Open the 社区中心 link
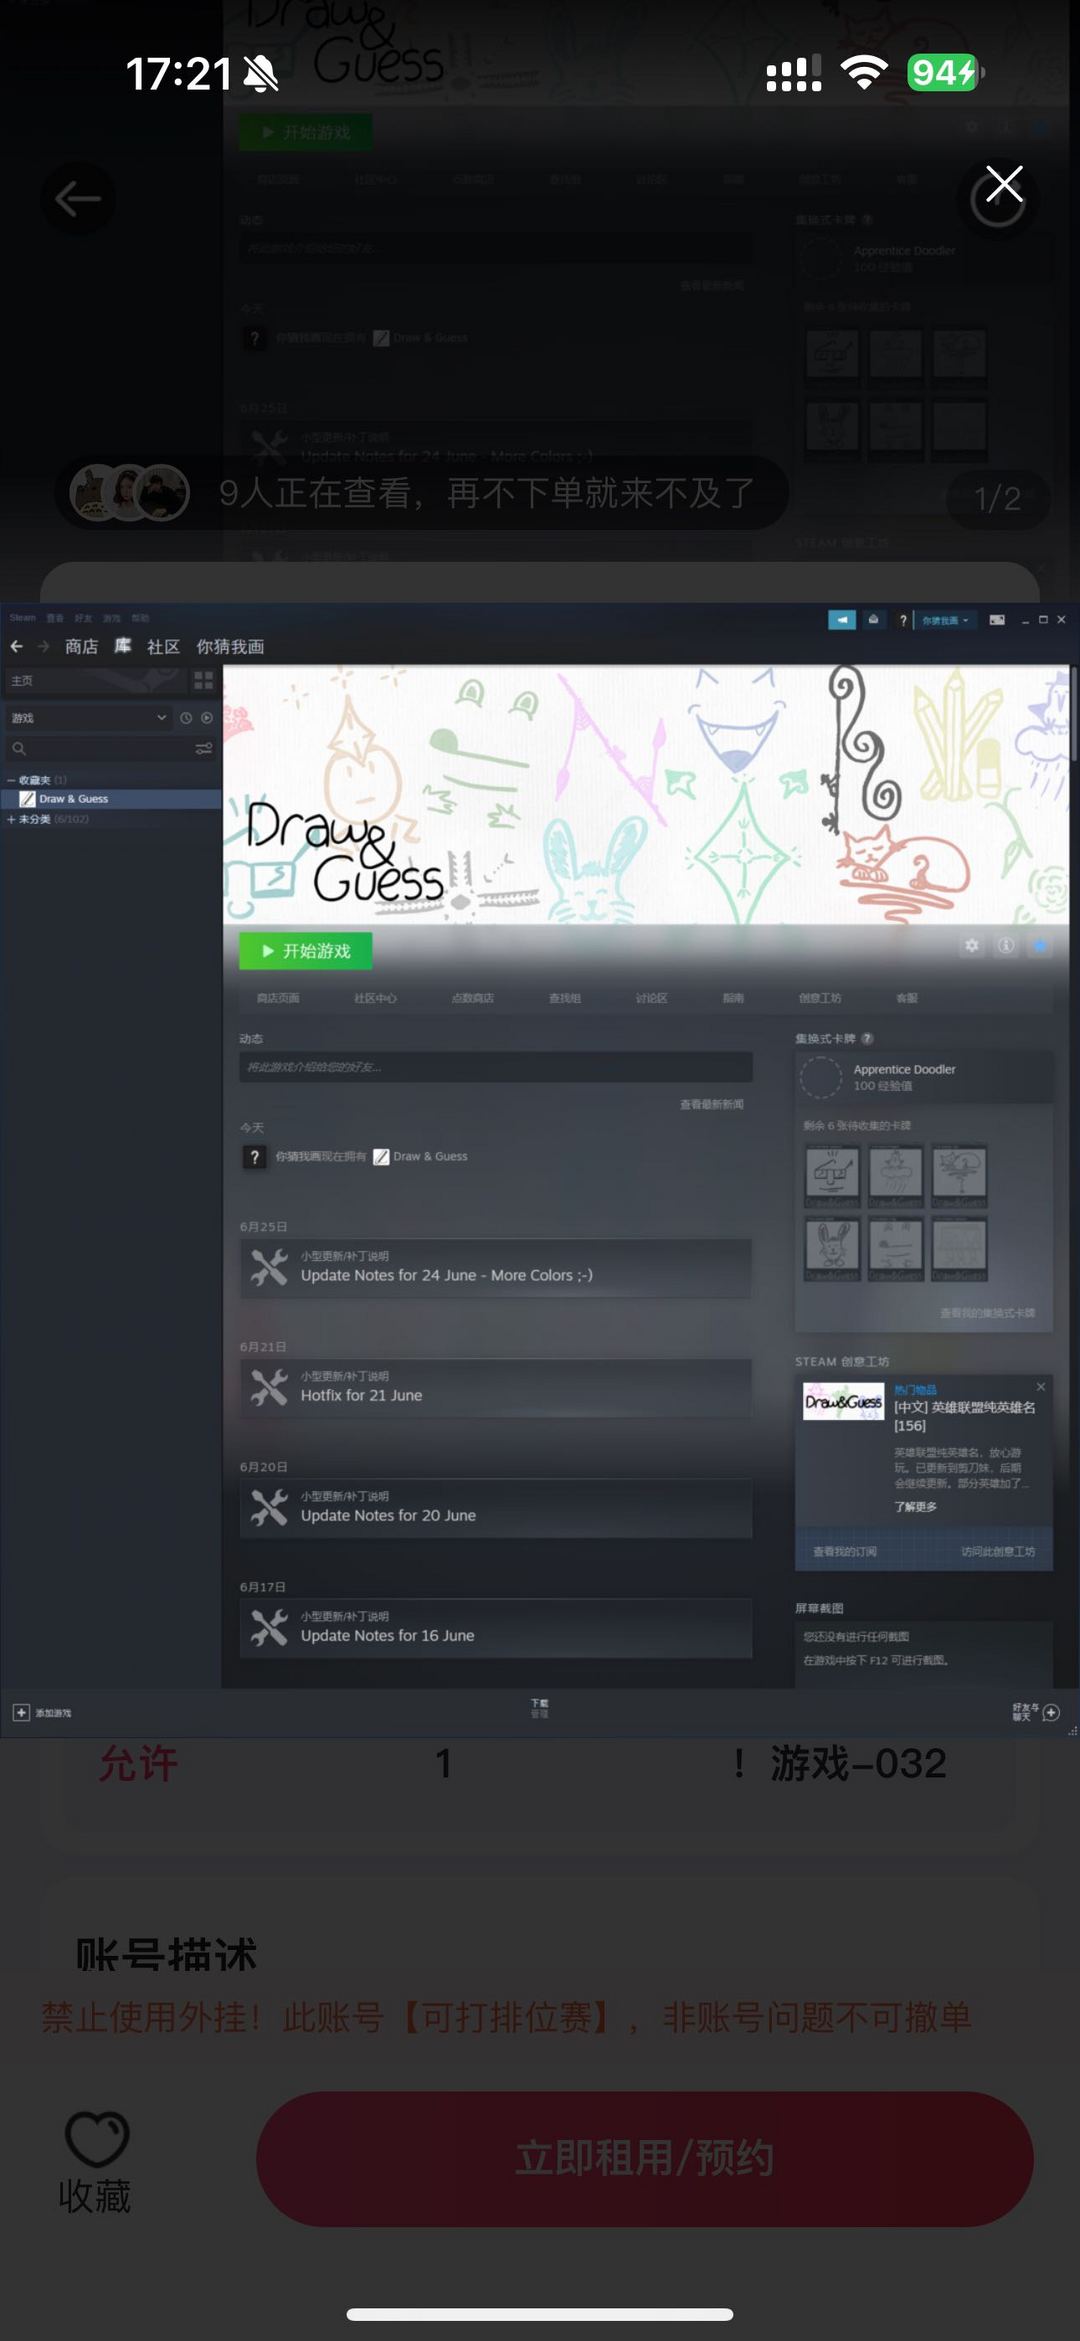 375,998
